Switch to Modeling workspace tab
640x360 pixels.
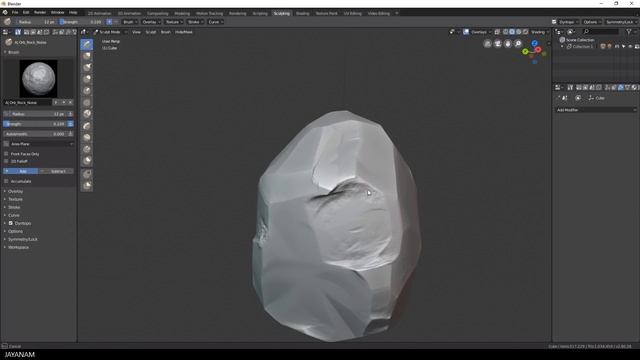click(182, 13)
